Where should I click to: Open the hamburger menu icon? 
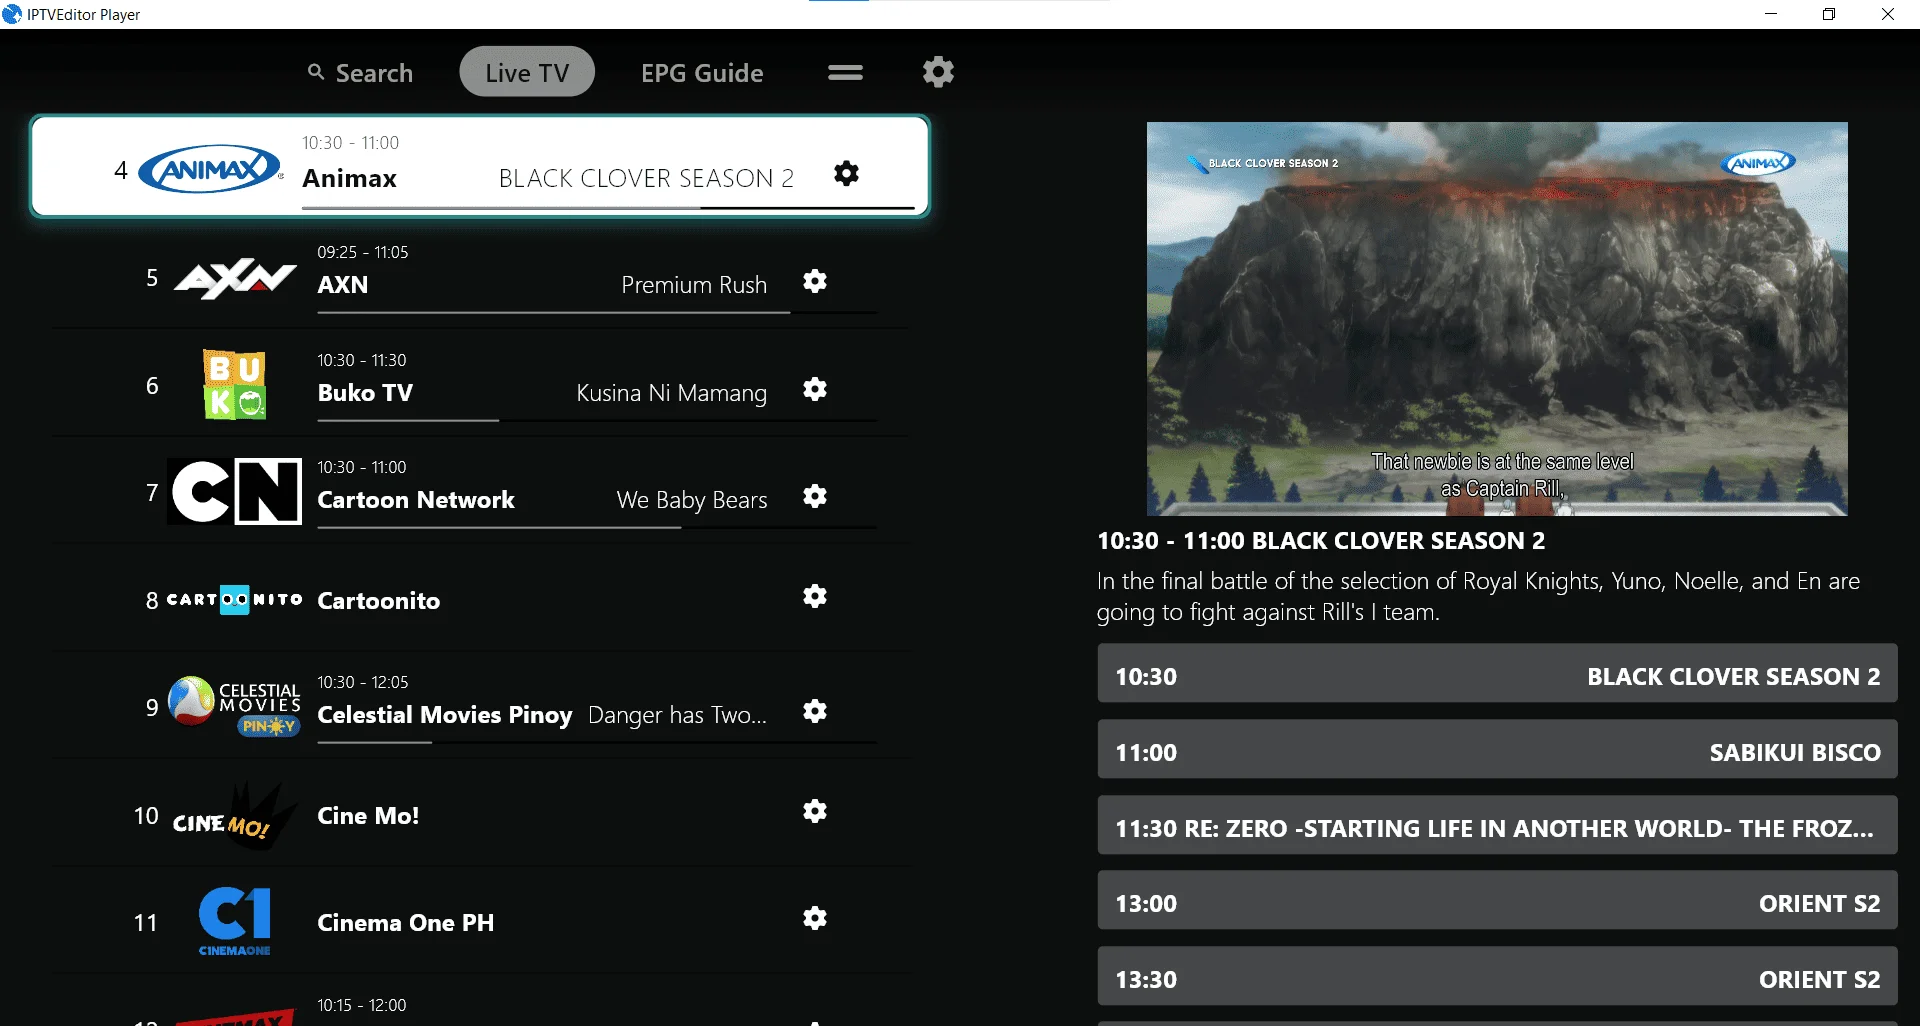[x=845, y=73]
